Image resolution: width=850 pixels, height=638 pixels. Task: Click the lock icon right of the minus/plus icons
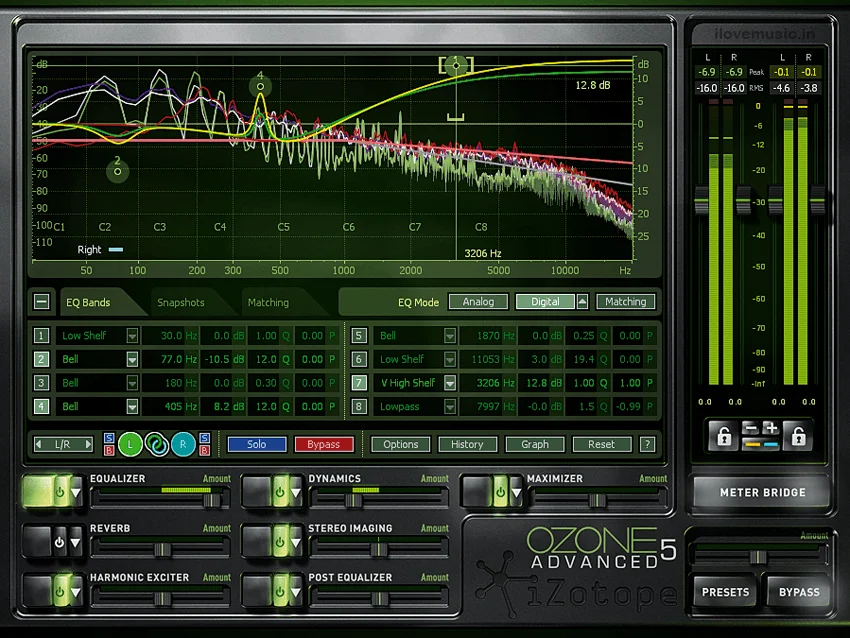798,436
